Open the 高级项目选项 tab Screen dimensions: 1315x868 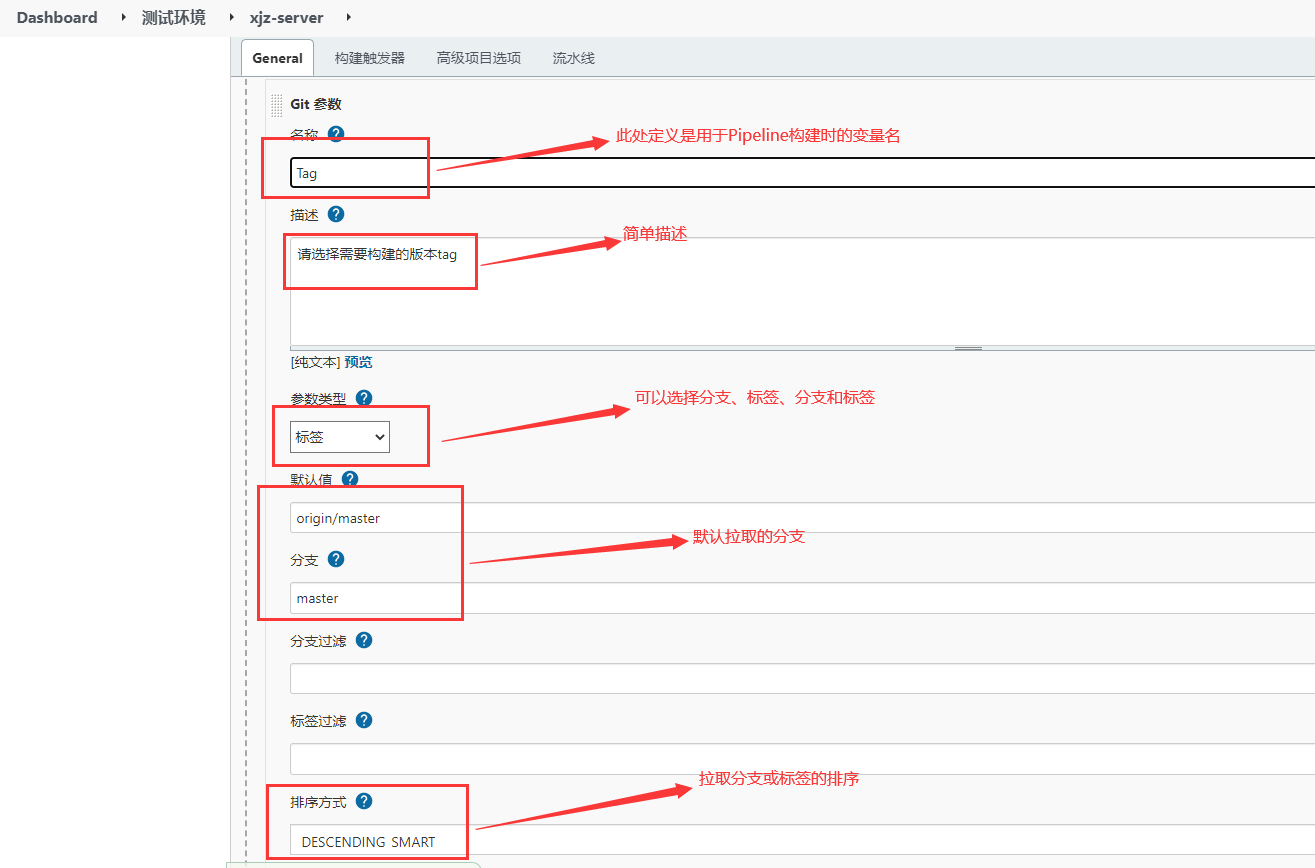tap(478, 58)
